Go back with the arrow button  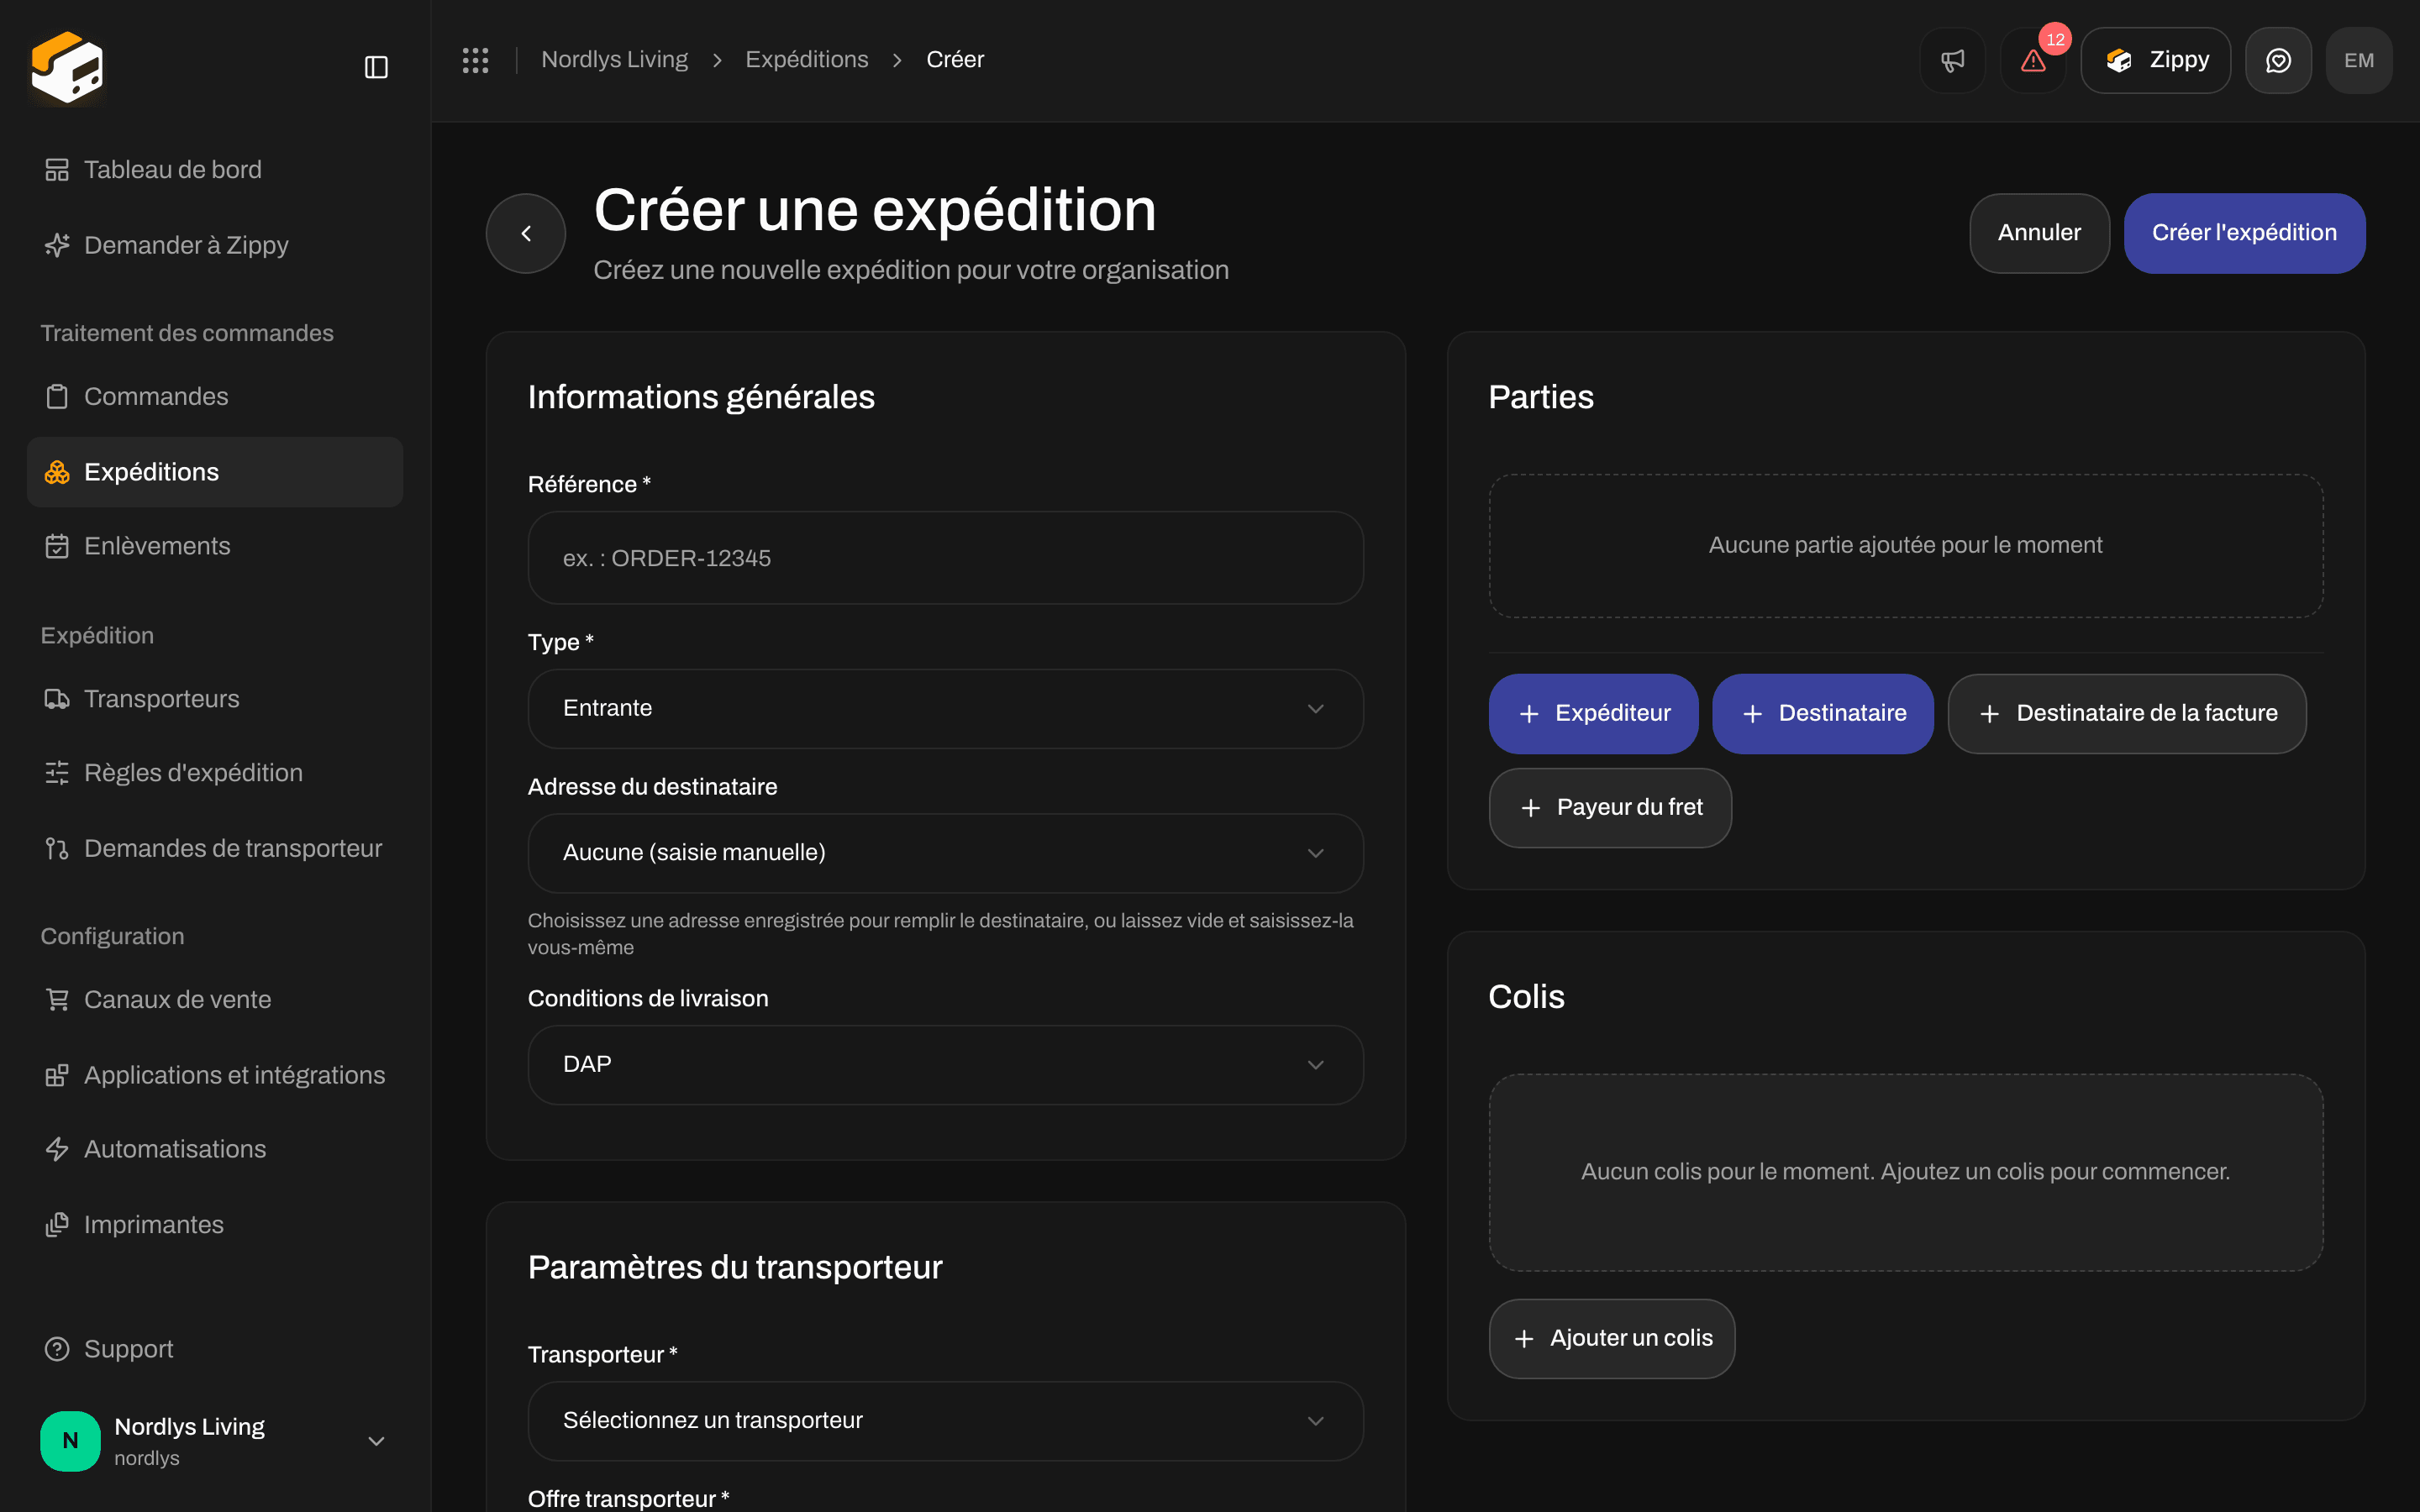coord(526,233)
